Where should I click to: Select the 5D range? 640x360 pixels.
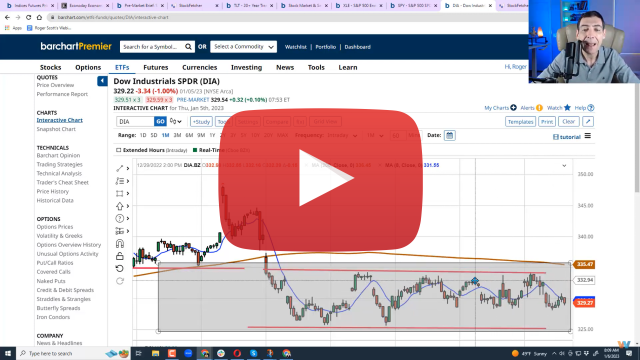coord(153,135)
